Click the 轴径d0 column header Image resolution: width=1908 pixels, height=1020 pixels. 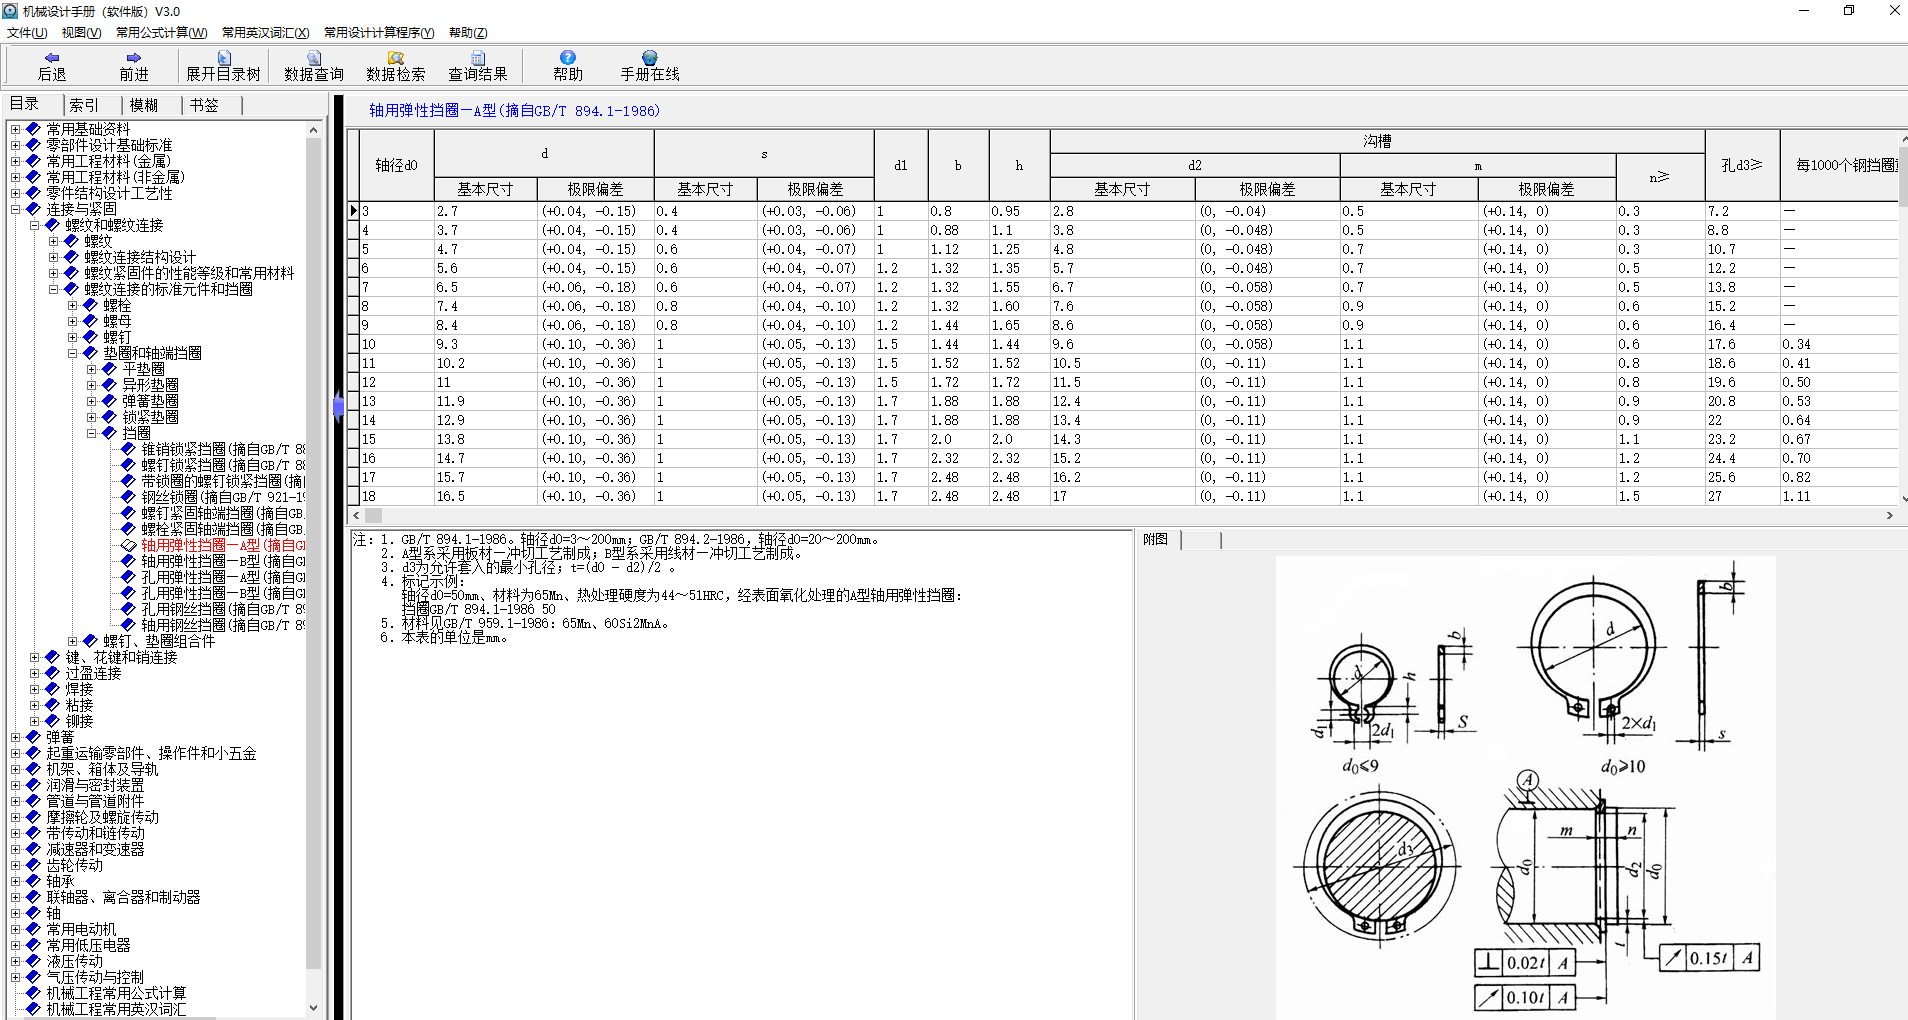tap(396, 165)
